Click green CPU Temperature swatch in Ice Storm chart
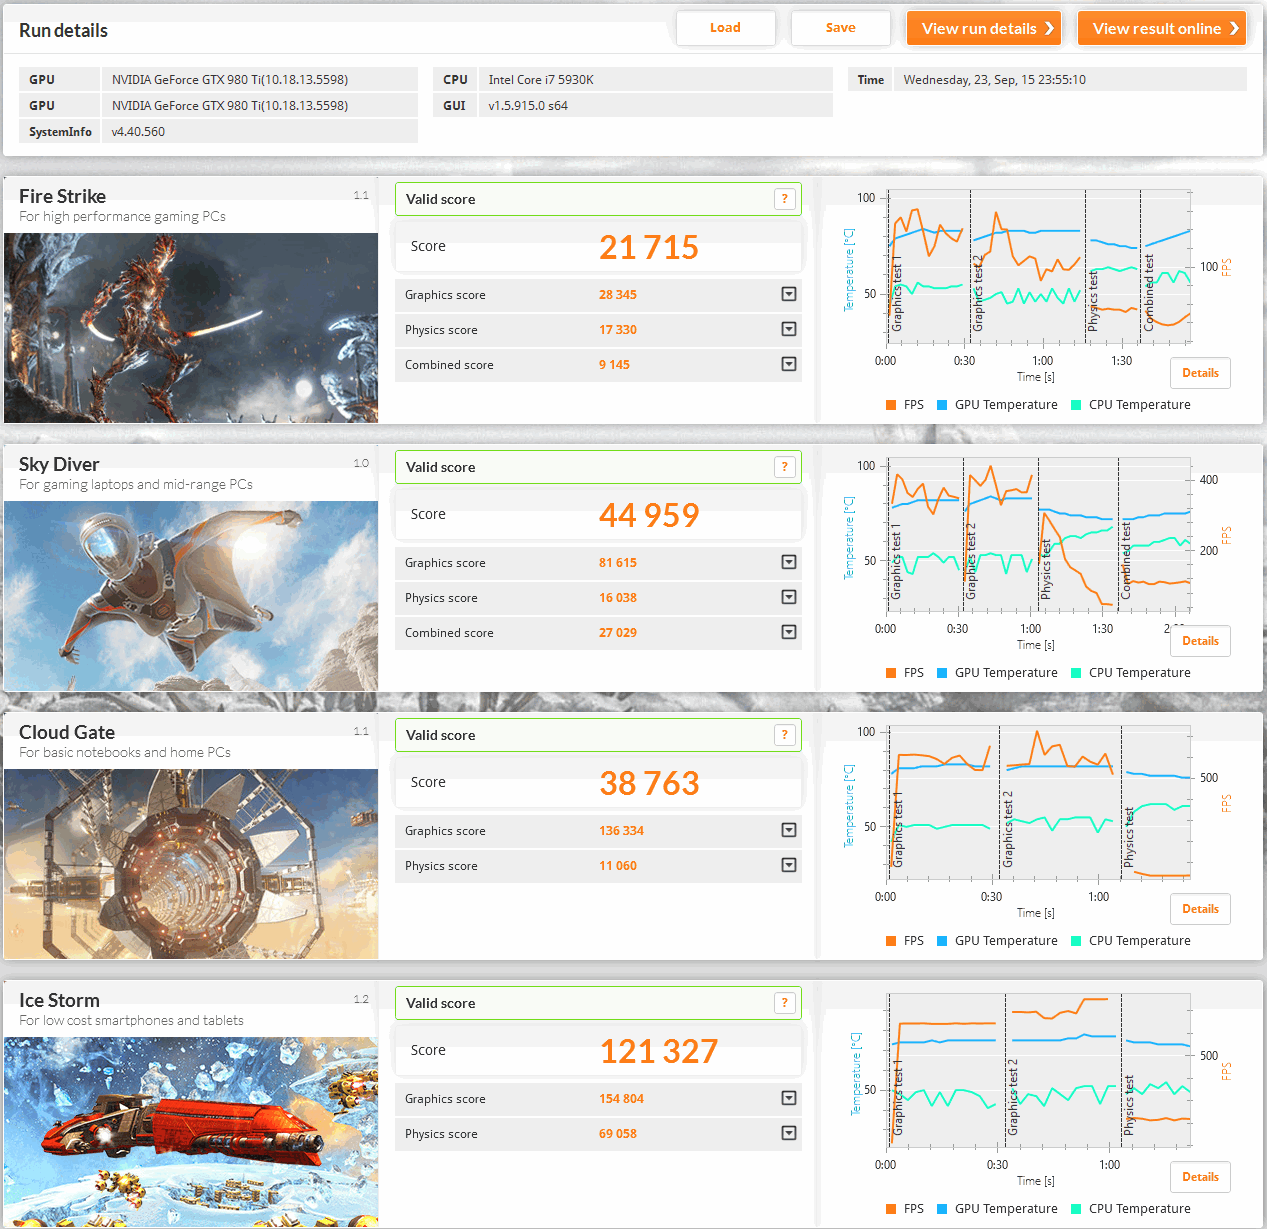1267x1229 pixels. (x=1076, y=1209)
